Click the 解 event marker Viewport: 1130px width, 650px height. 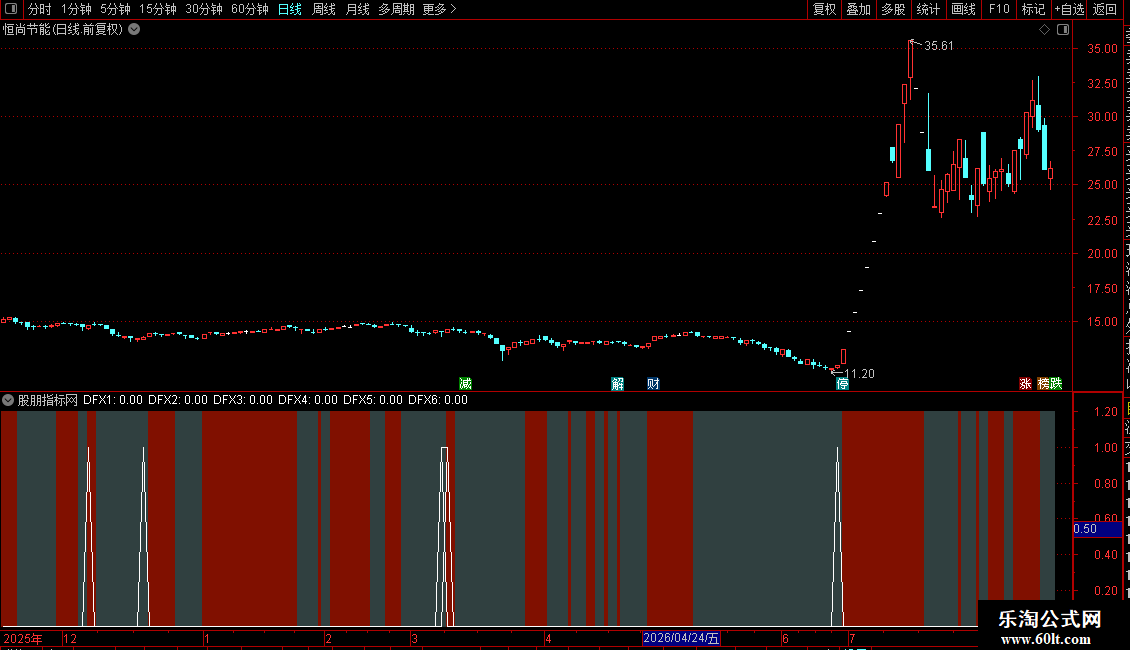click(x=618, y=383)
